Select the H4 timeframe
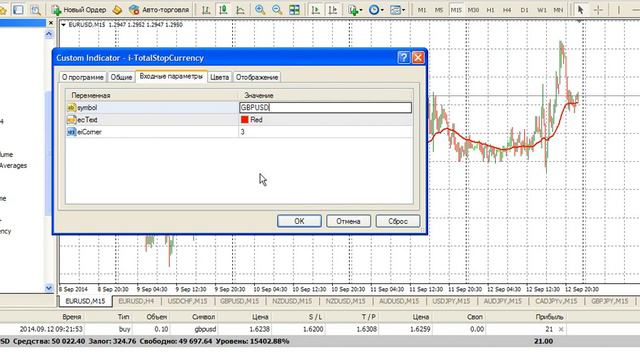 click(507, 9)
